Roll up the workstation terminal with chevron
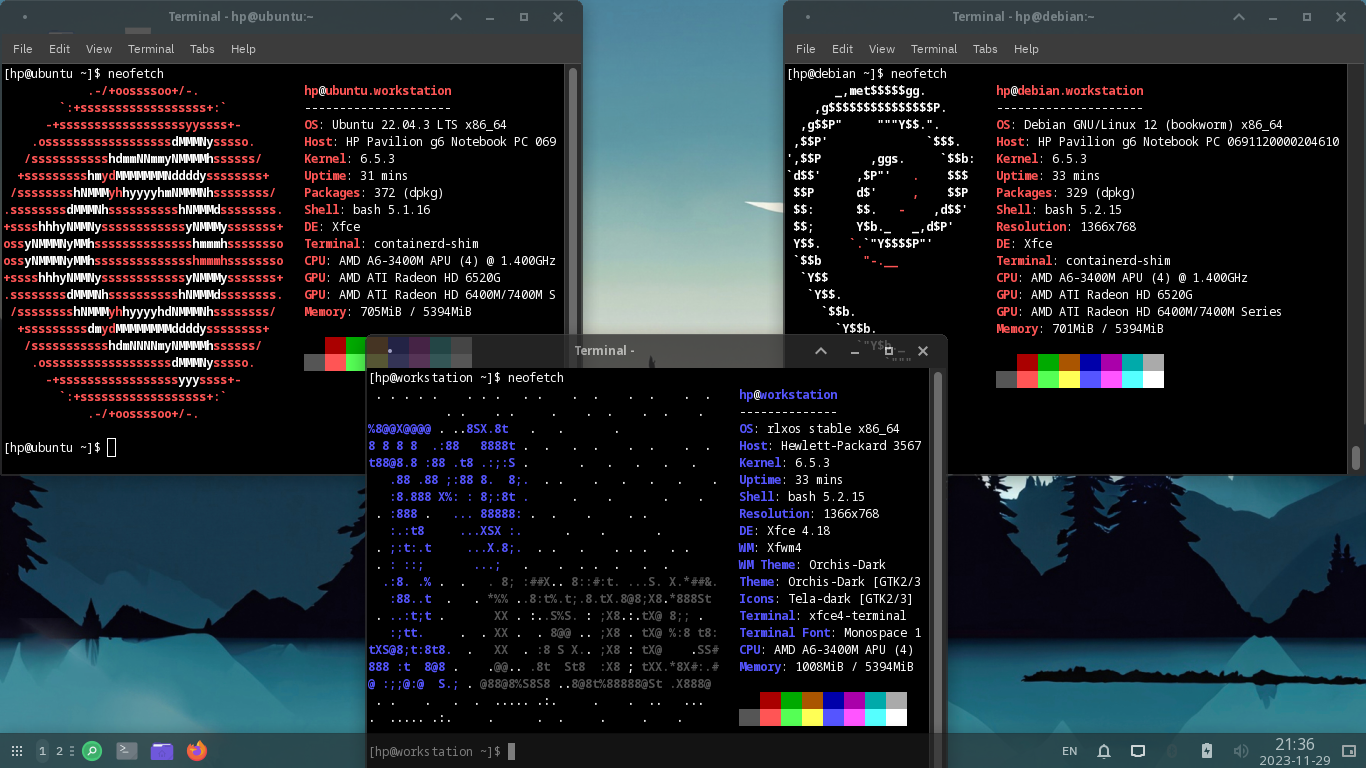Viewport: 1366px width, 768px height. click(821, 351)
